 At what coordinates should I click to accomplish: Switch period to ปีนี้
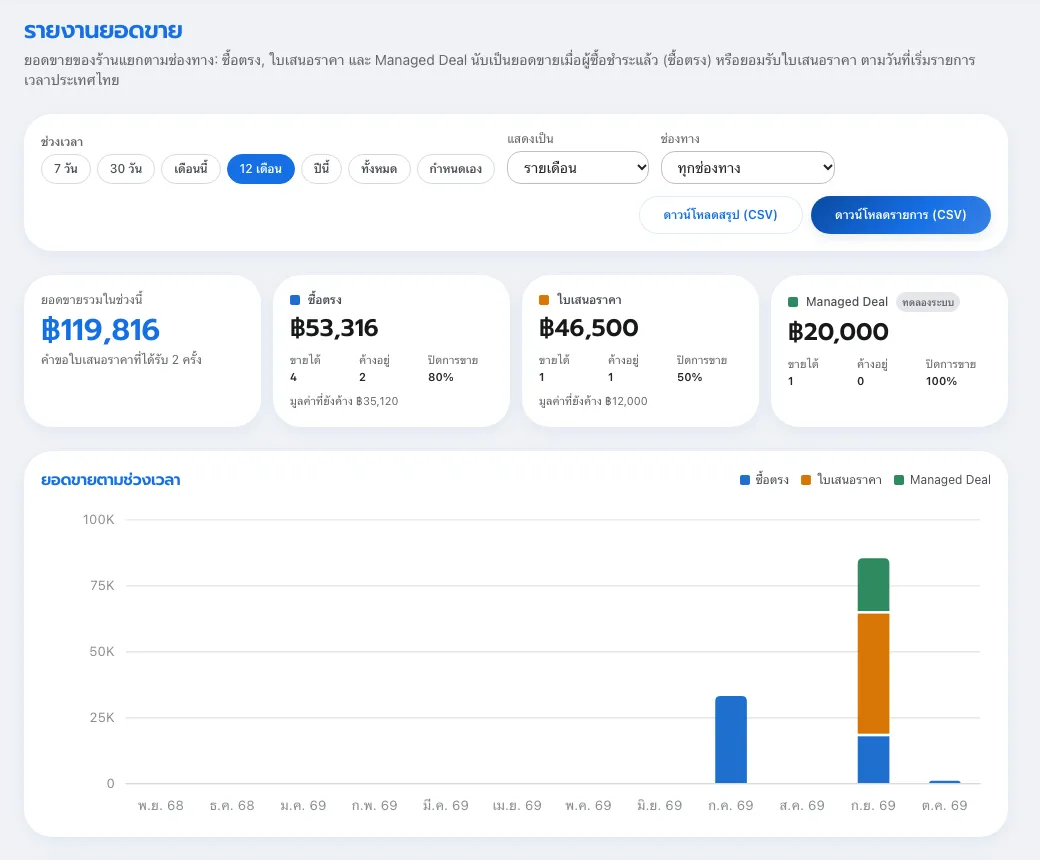click(322, 168)
